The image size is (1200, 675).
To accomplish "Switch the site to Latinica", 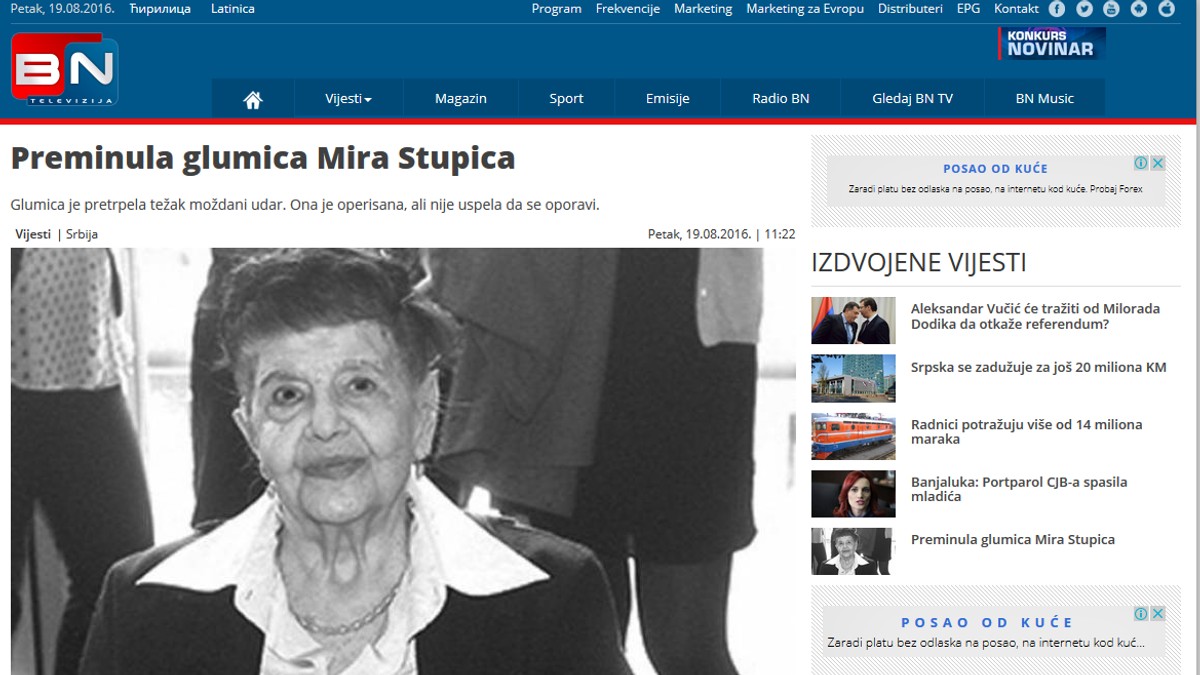I will tap(231, 8).
